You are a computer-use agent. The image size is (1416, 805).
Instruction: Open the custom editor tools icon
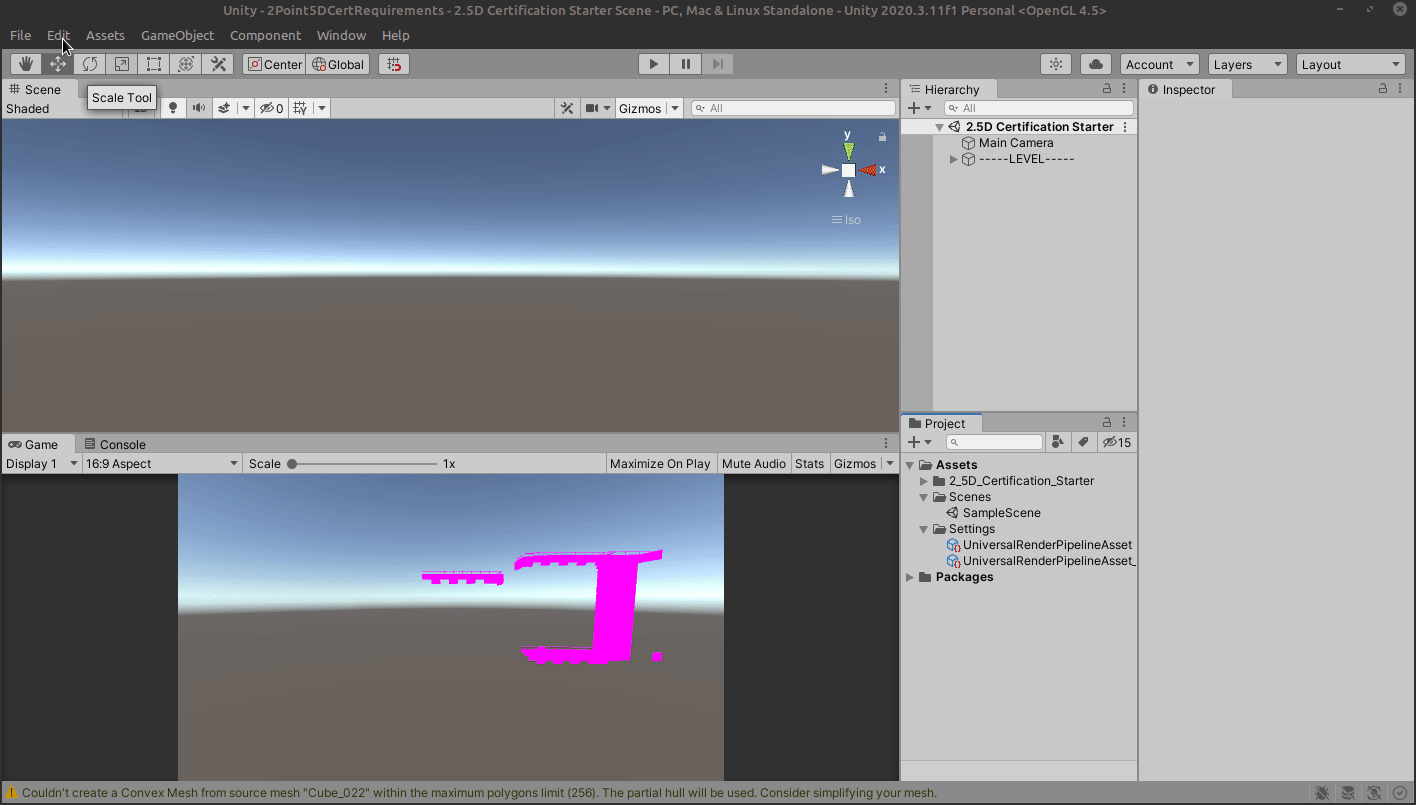(x=218, y=64)
